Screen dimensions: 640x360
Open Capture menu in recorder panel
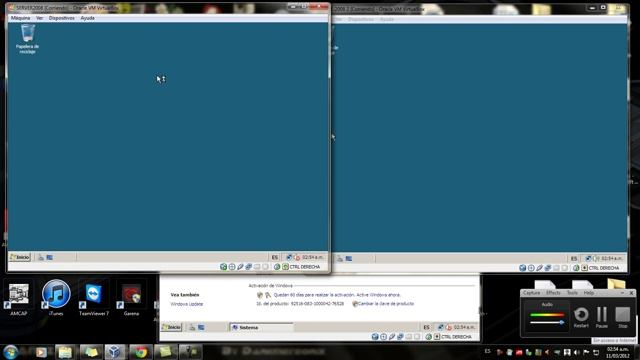tap(531, 293)
